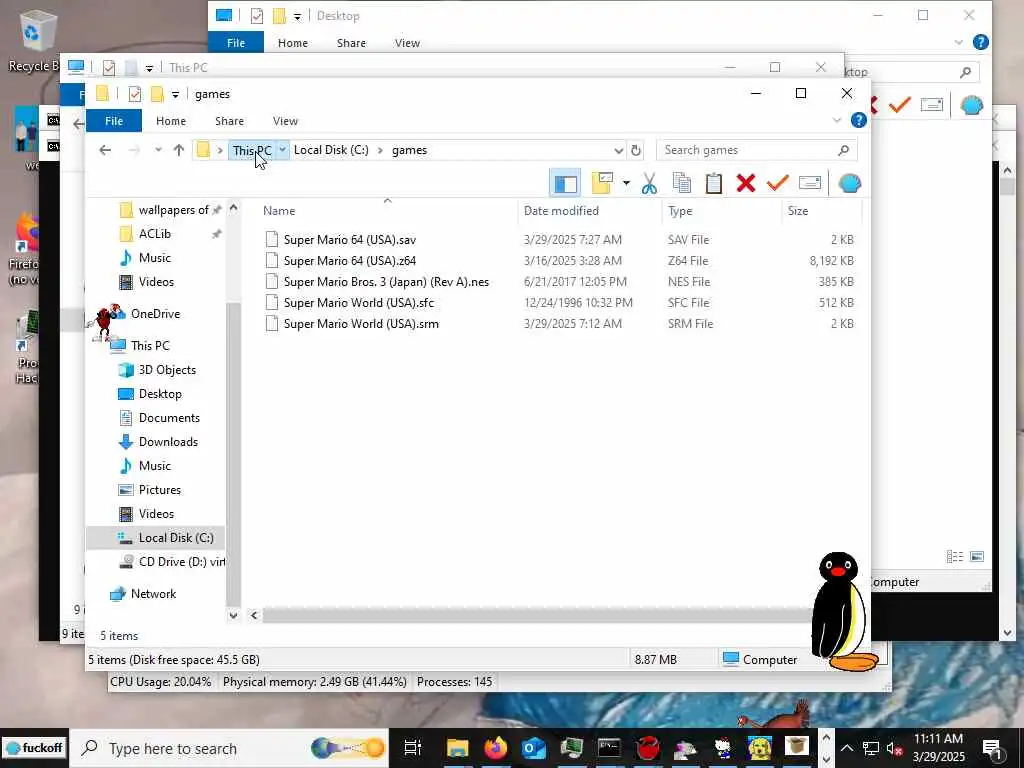The height and width of the screenshot is (768, 1024).
Task: Open CD Drive (D:) in navigation pane
Action: (182, 562)
